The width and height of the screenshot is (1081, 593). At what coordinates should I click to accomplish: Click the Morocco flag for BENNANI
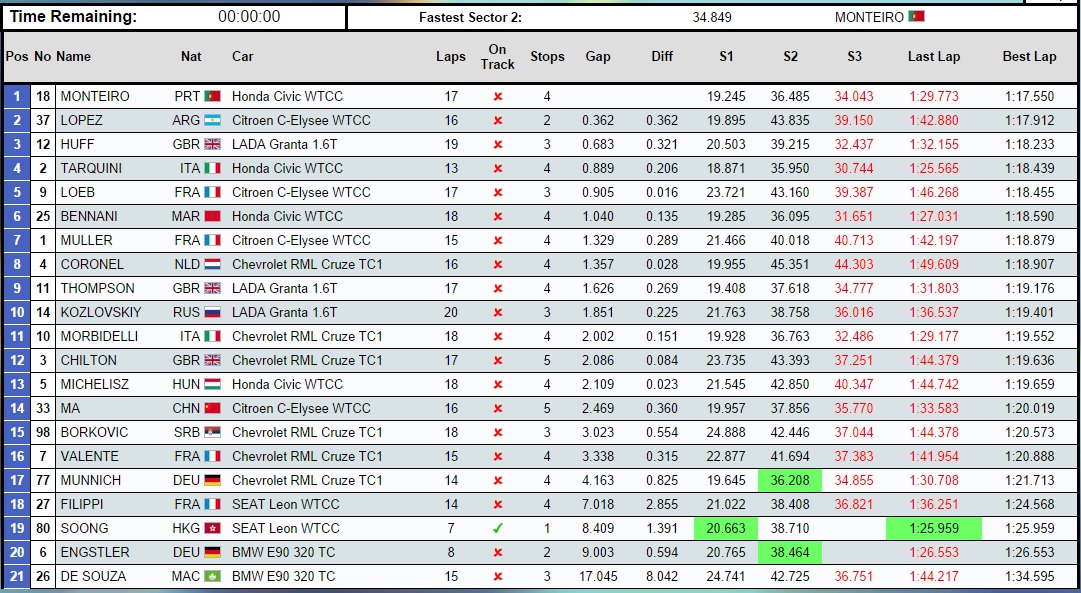pos(211,216)
